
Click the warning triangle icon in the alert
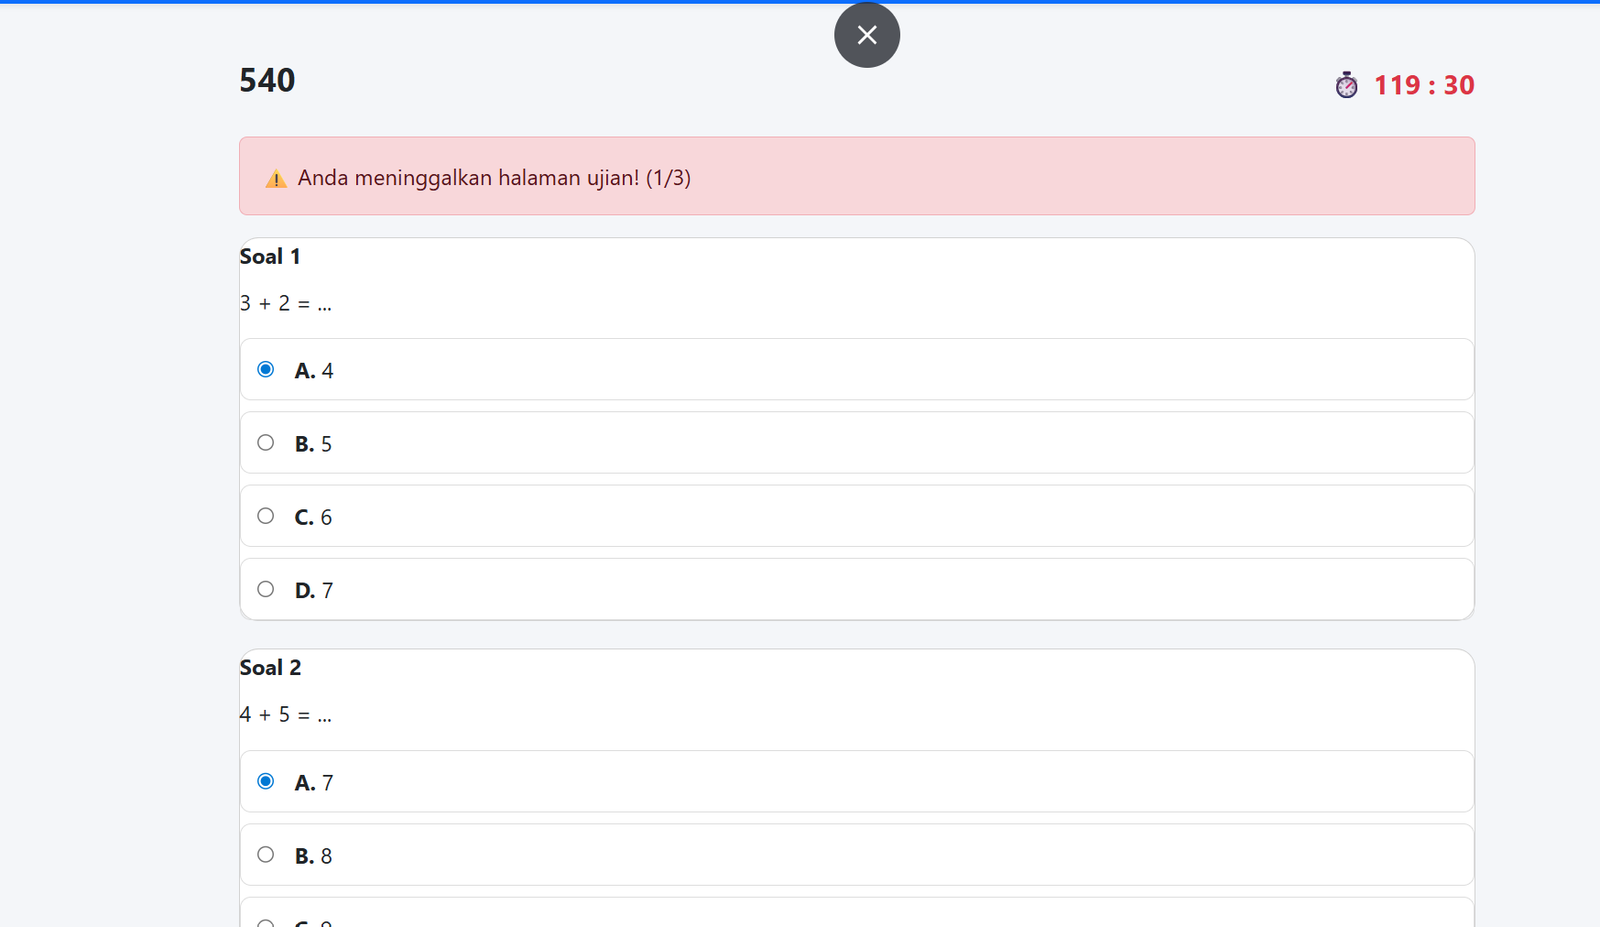(276, 179)
